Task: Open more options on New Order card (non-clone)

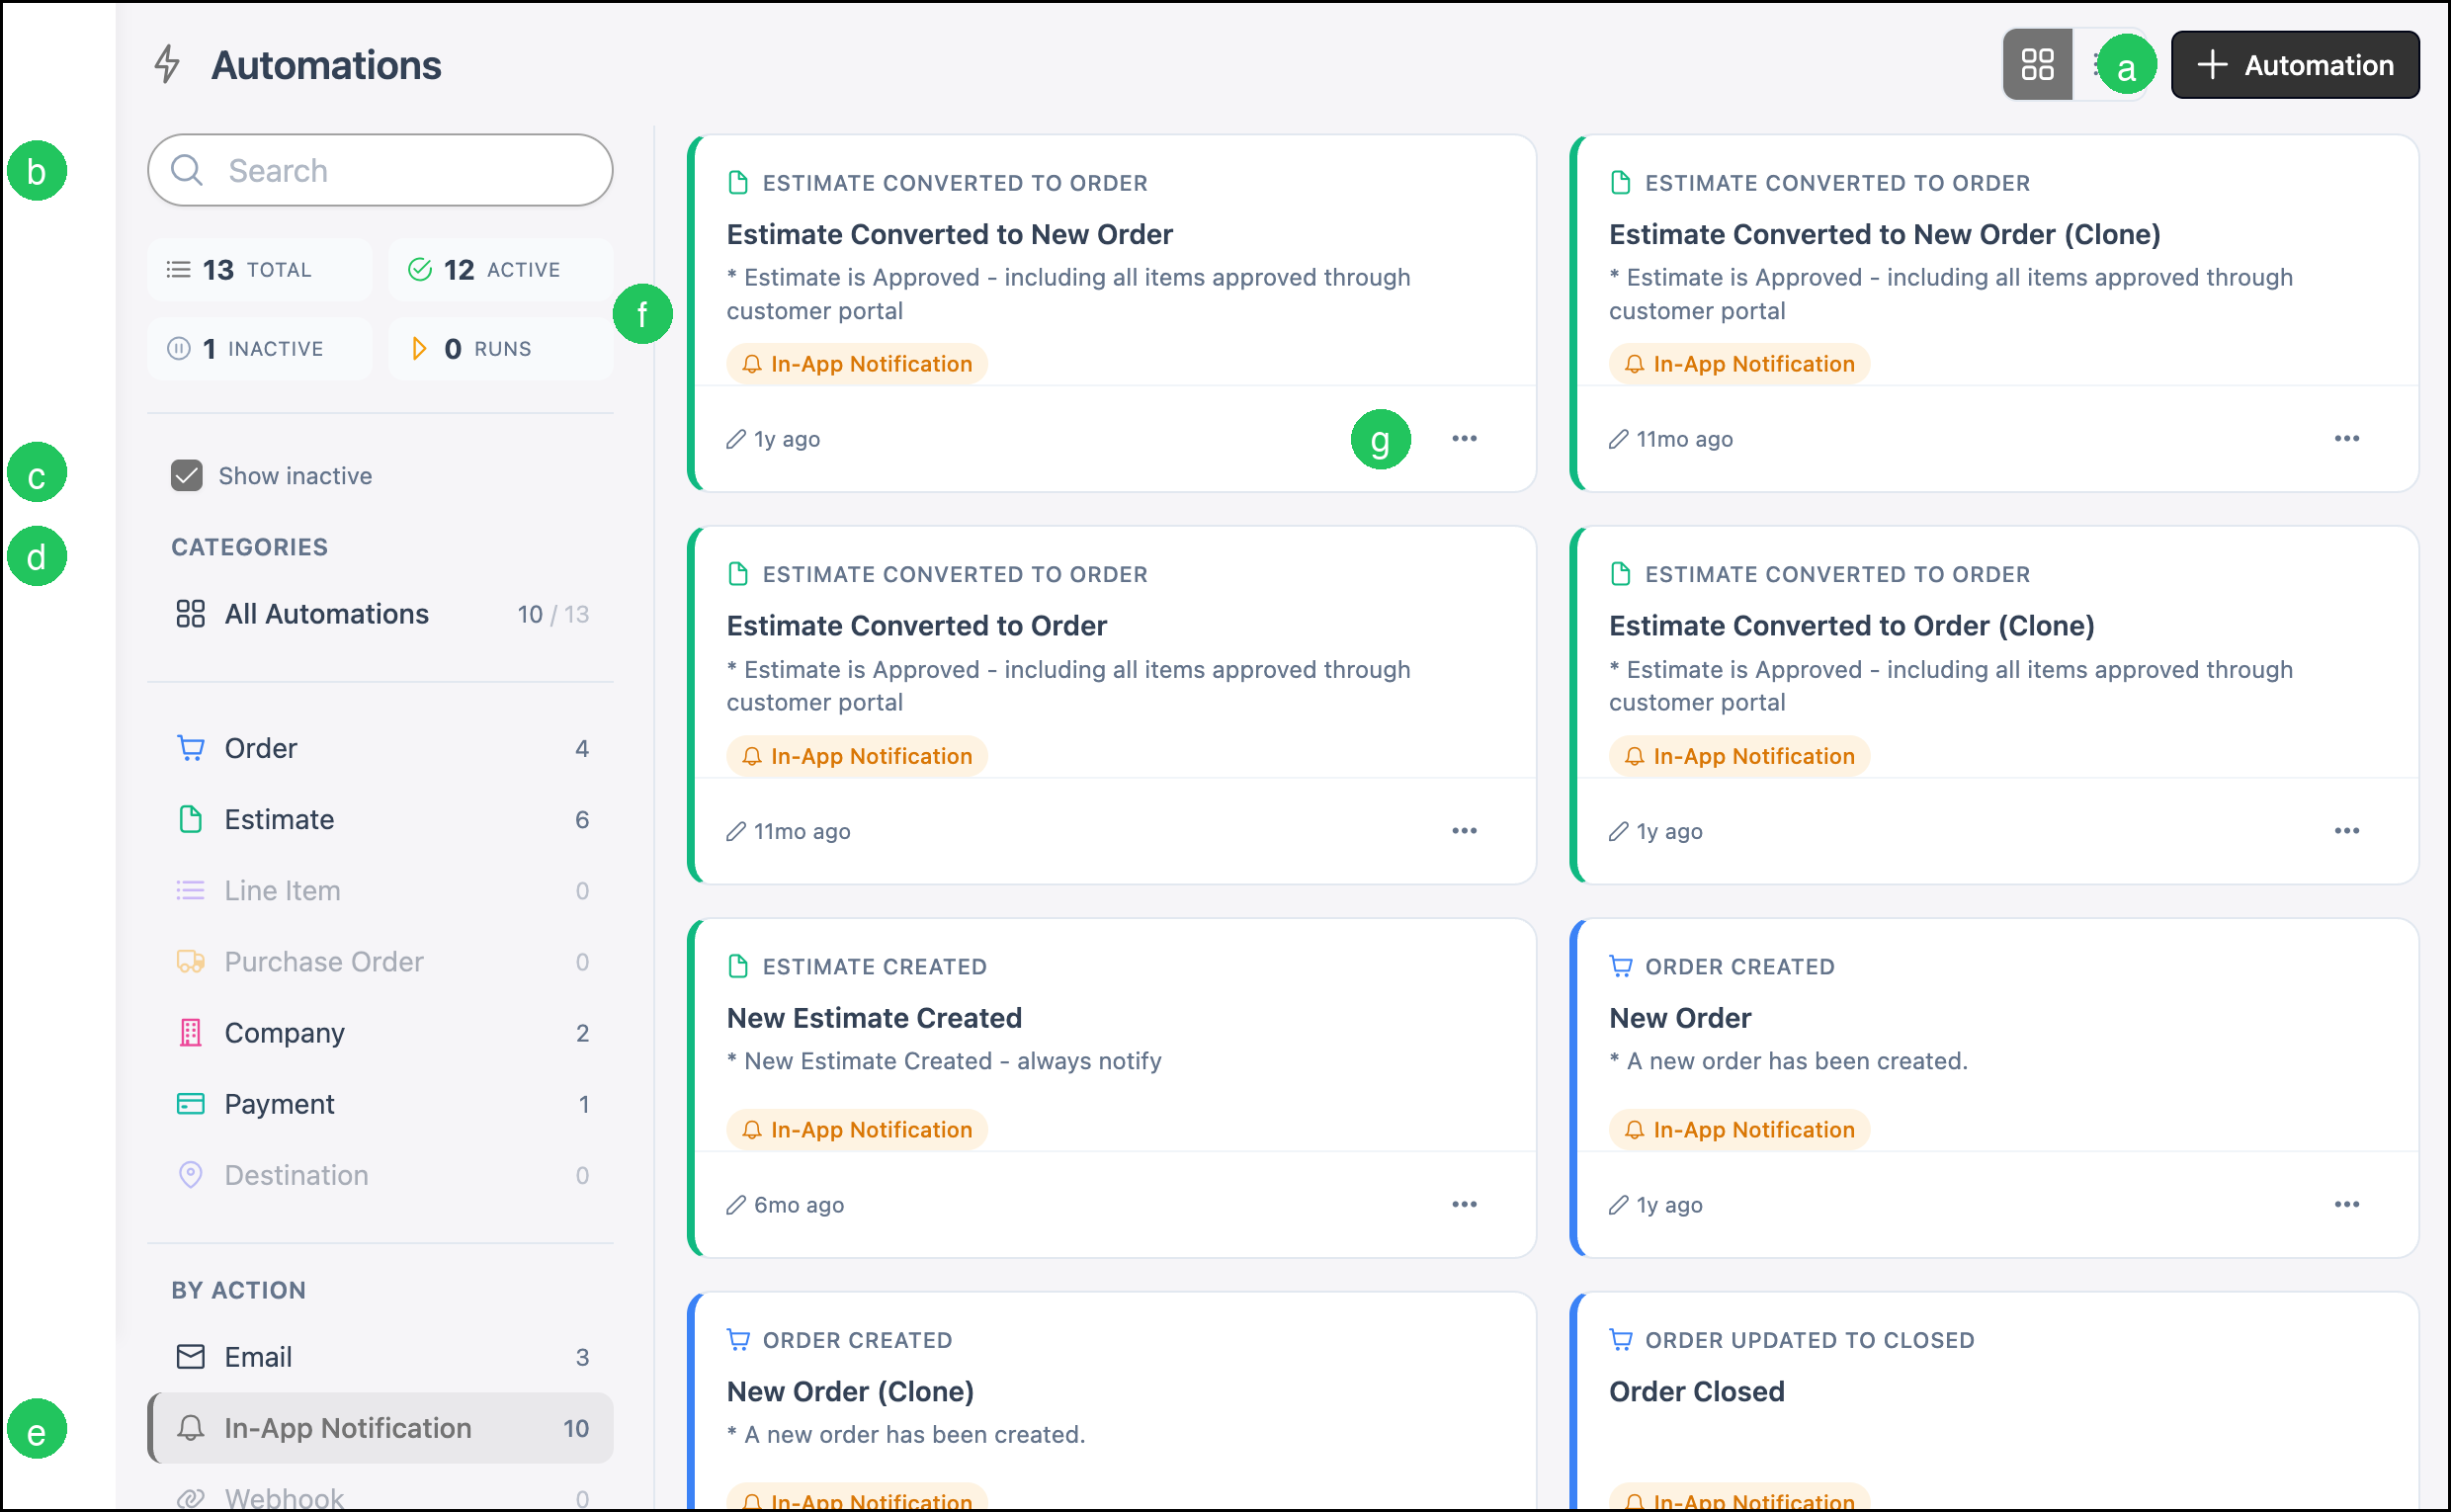Action: 2346,1204
